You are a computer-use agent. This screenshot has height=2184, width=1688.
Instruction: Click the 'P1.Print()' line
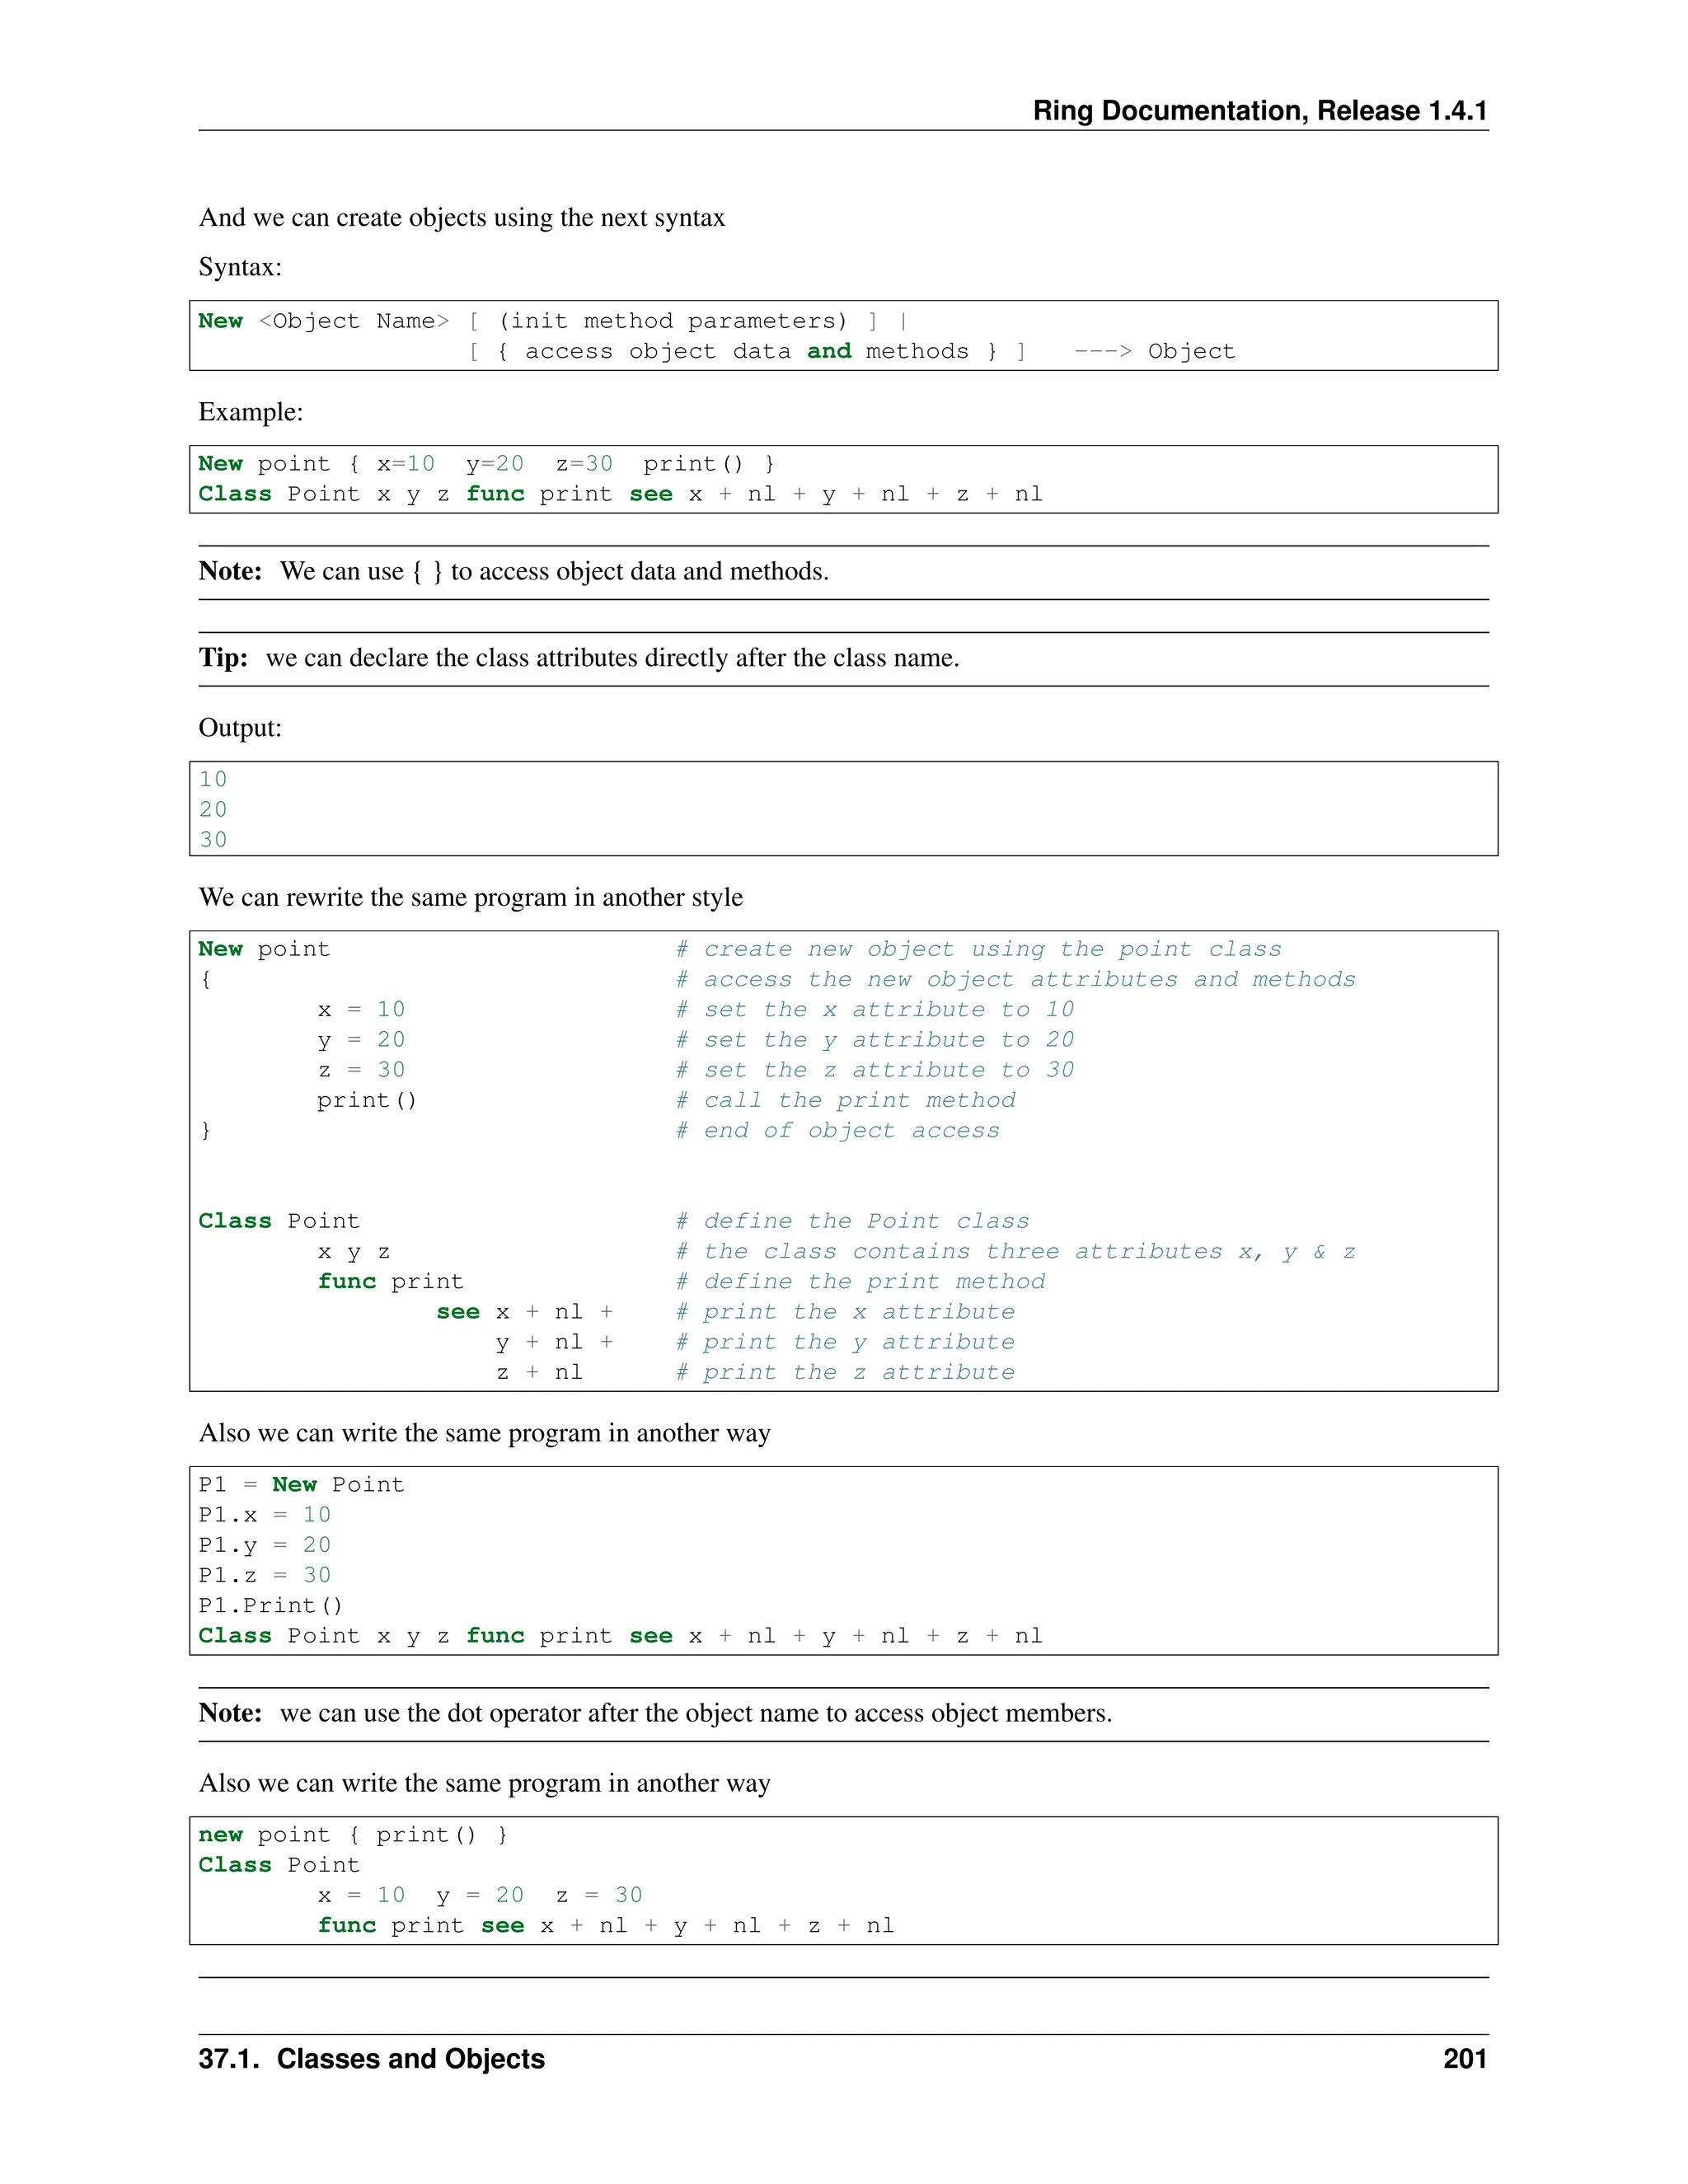[x=270, y=1606]
